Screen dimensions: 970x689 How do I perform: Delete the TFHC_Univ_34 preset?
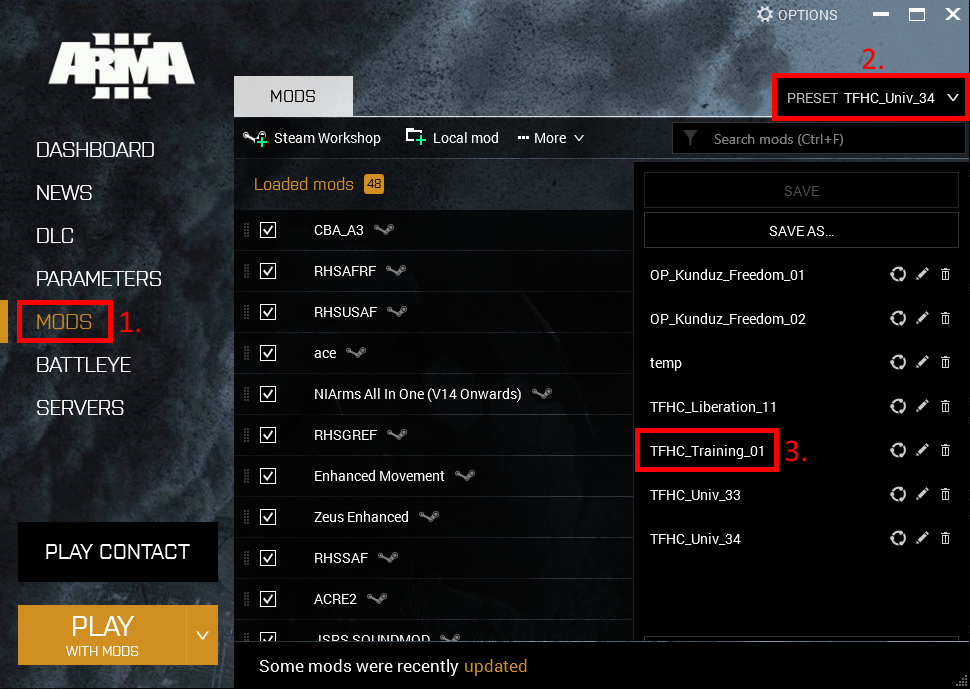(945, 538)
